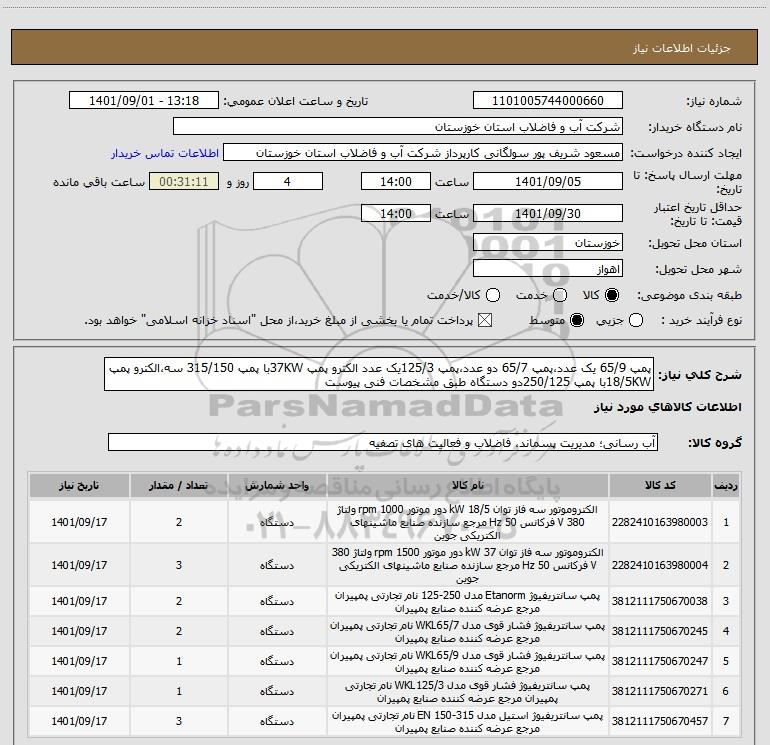Viewport: 770px width, 745px height.
Task: Click the announcement date field 1401/09/01 - 13:18
Action: click(144, 101)
